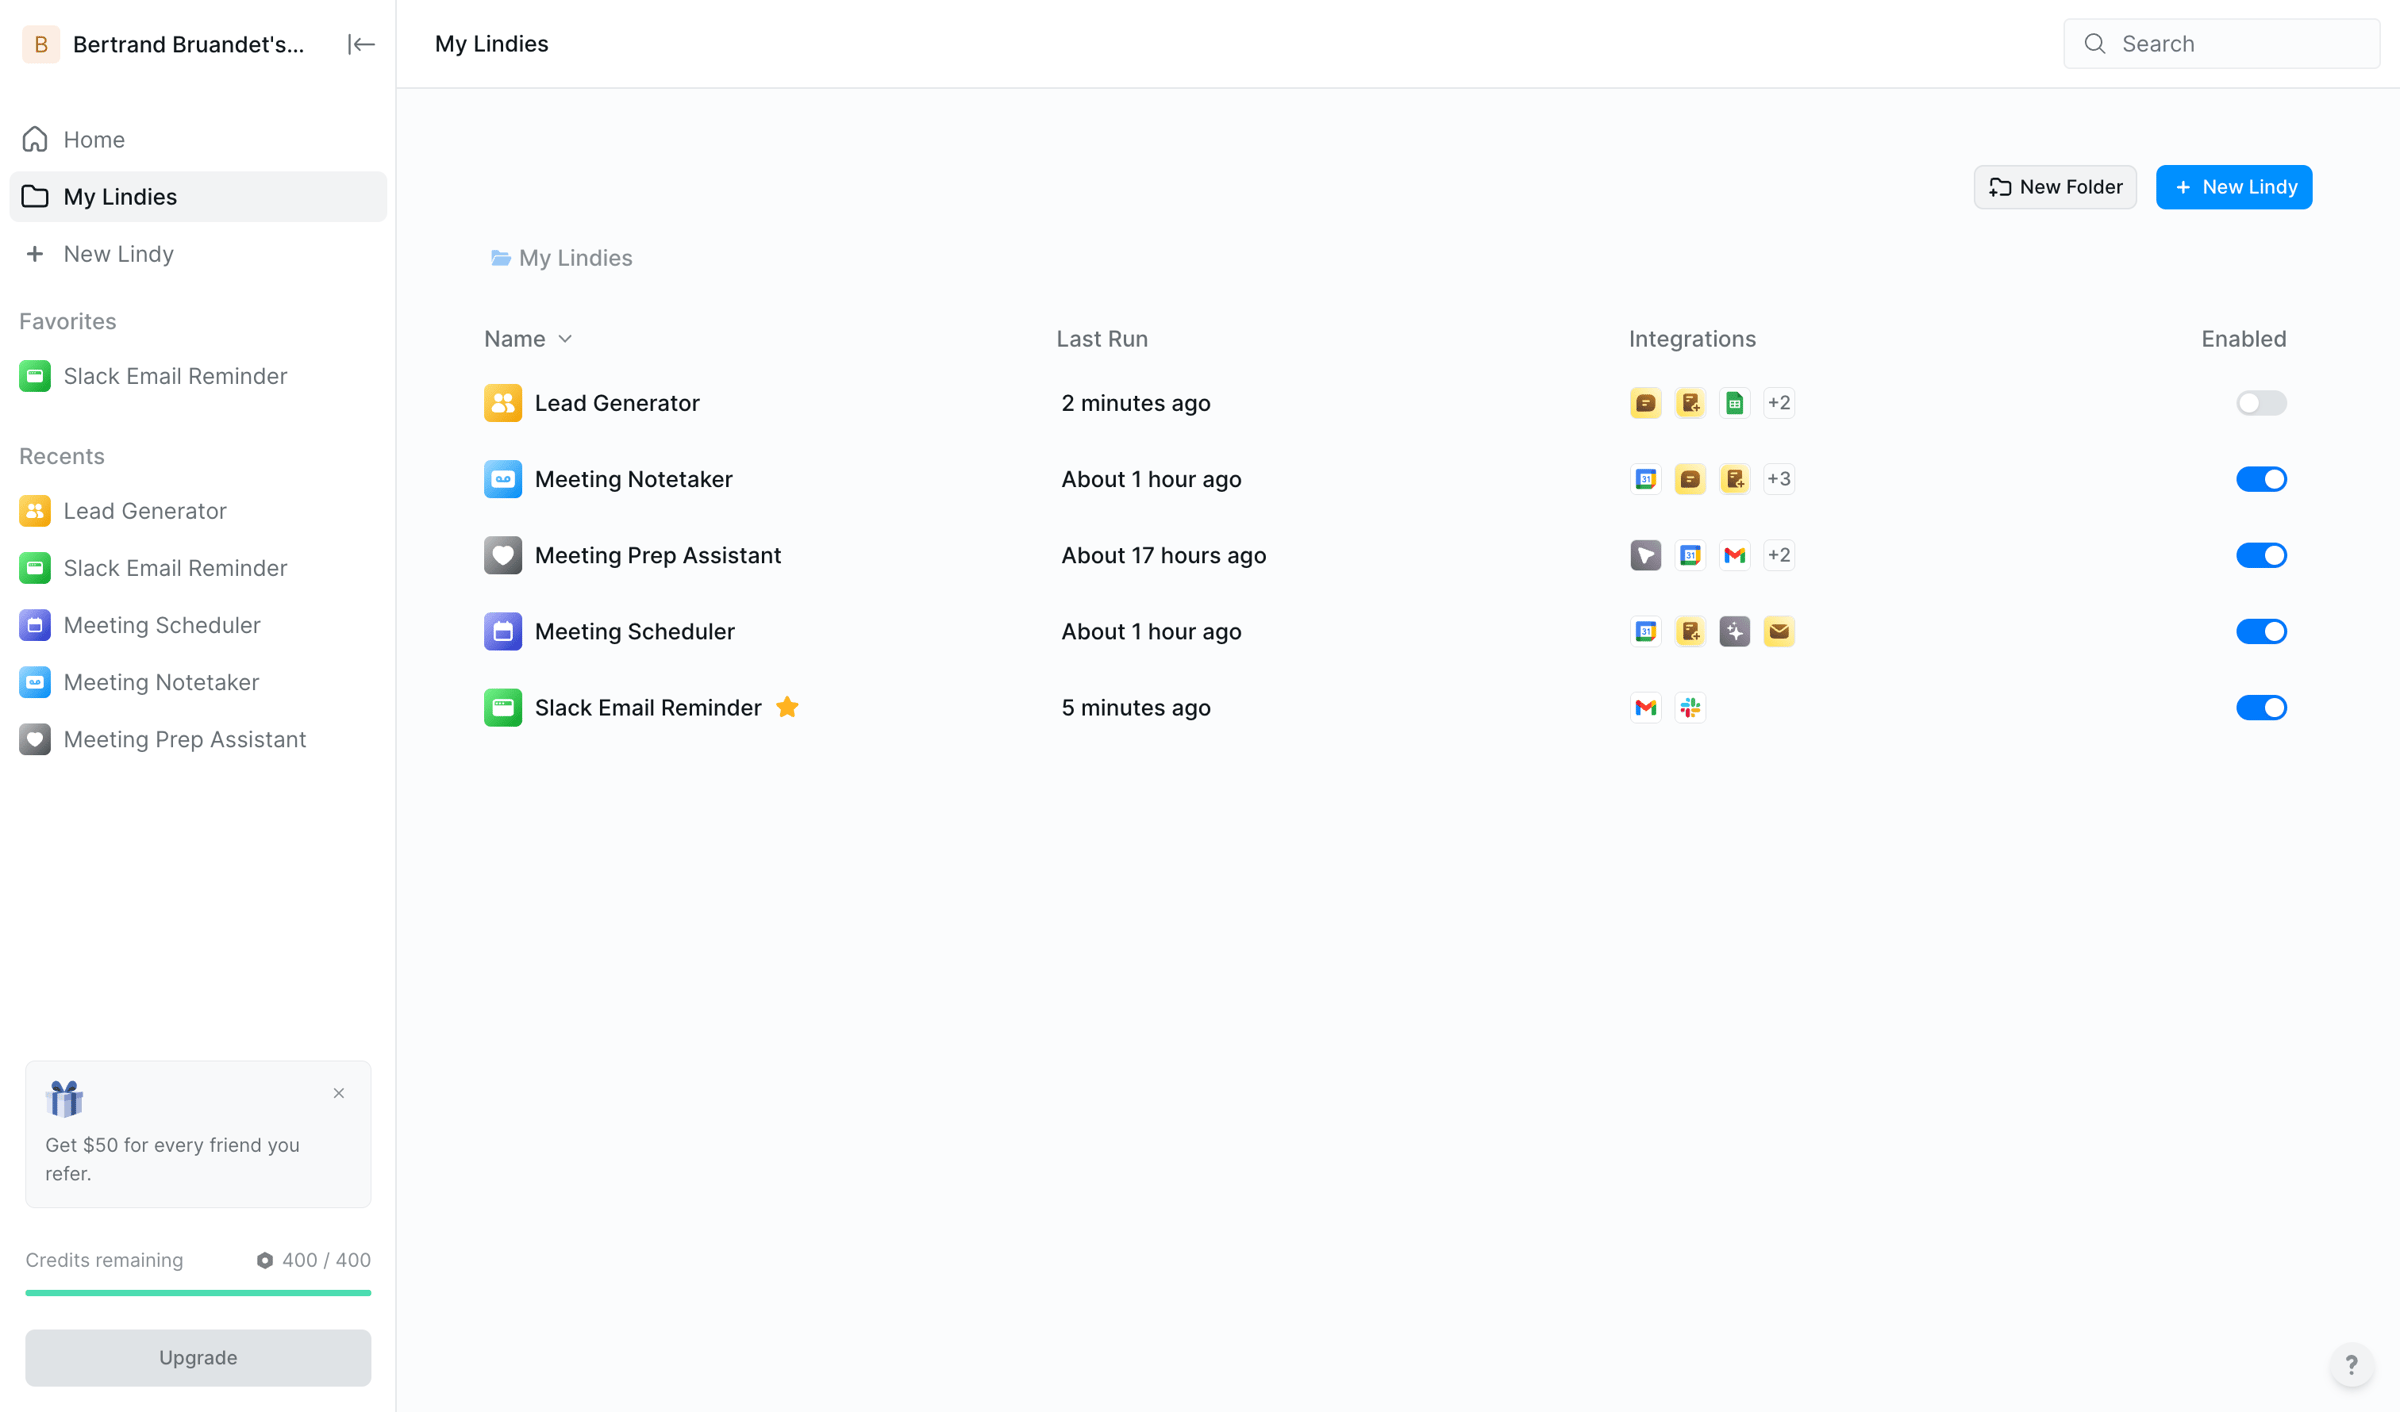Open the help question mark icon

tap(2351, 1364)
